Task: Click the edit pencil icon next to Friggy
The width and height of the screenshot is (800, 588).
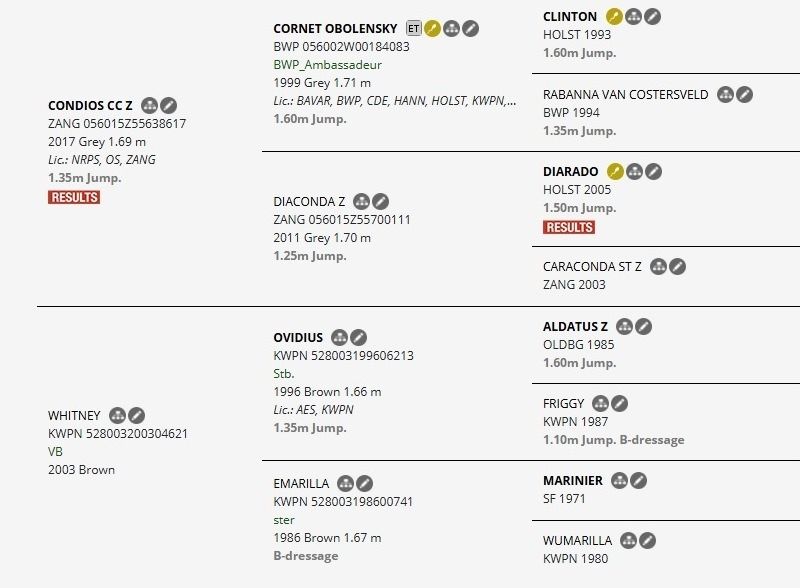Action: pyautogui.click(x=620, y=404)
